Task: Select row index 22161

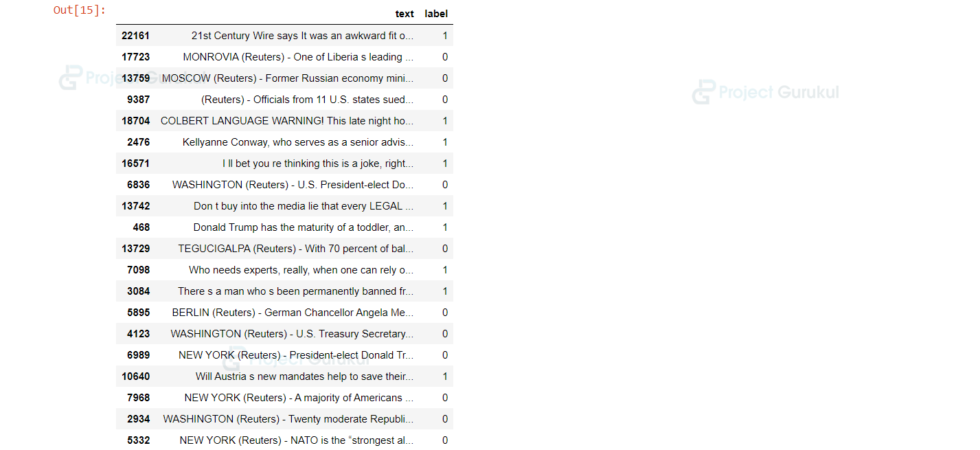Action: [x=135, y=36]
